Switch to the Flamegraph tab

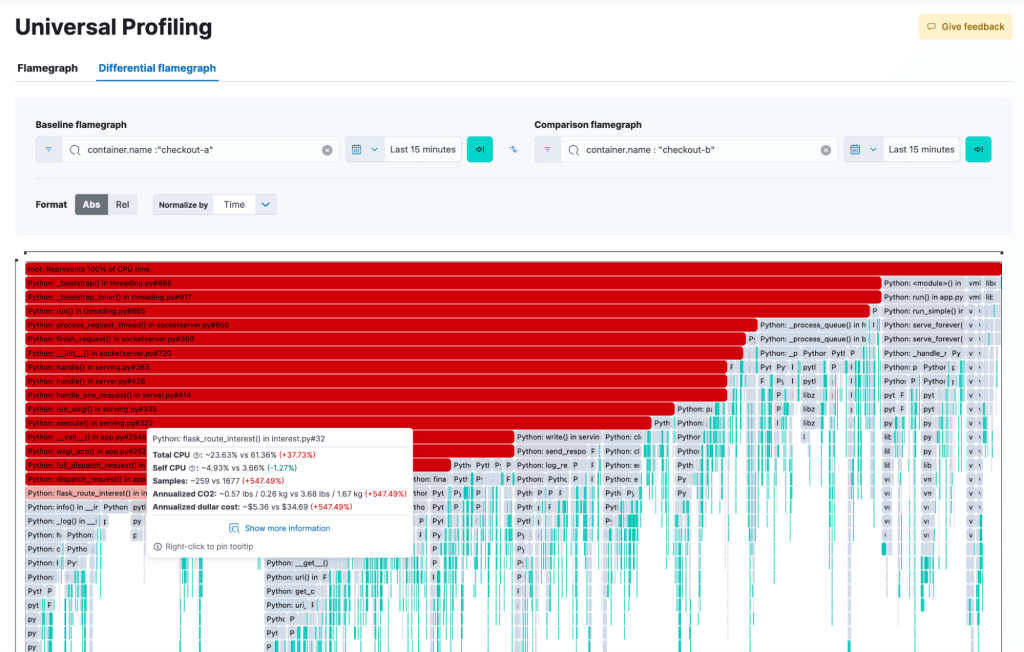coord(48,68)
